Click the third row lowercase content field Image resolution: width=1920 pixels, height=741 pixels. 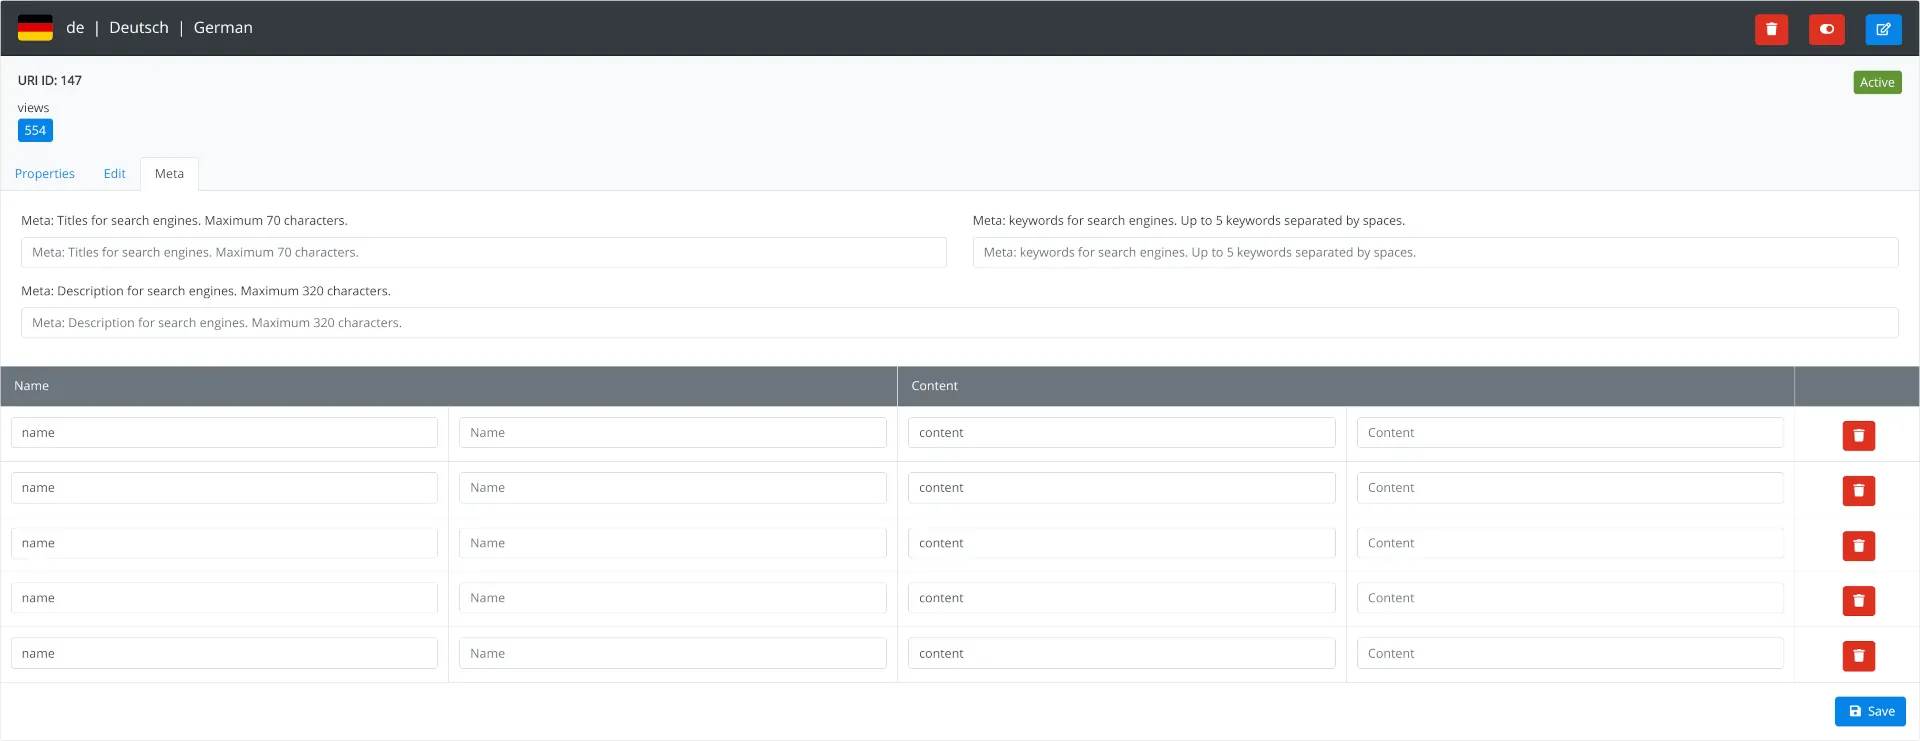(x=1122, y=543)
